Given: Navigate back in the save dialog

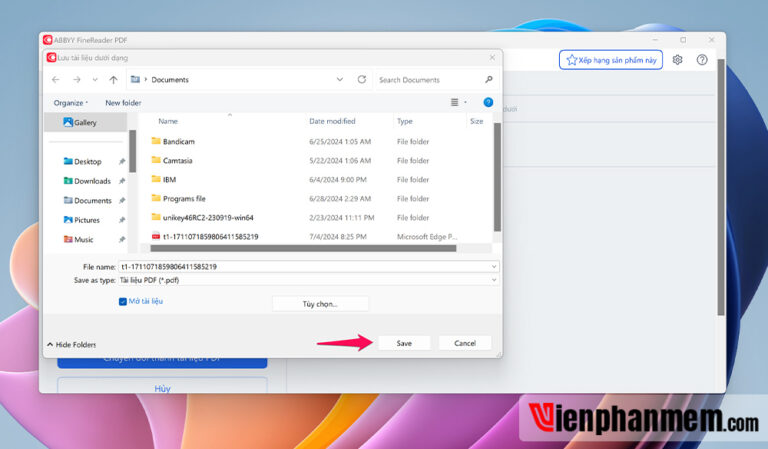Looking at the screenshot, I should (56, 79).
